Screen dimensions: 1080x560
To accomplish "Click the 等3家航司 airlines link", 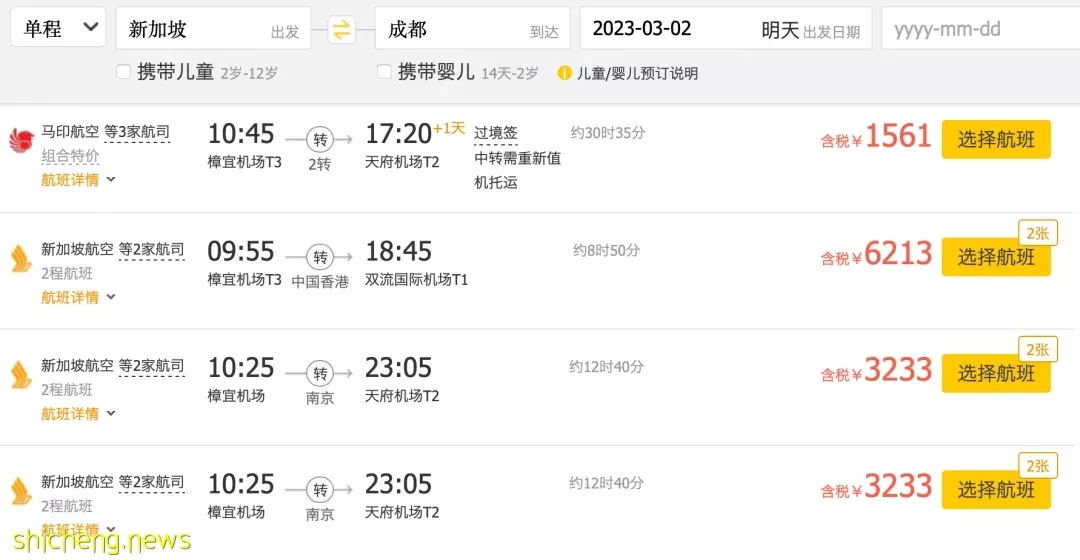I will point(137,132).
